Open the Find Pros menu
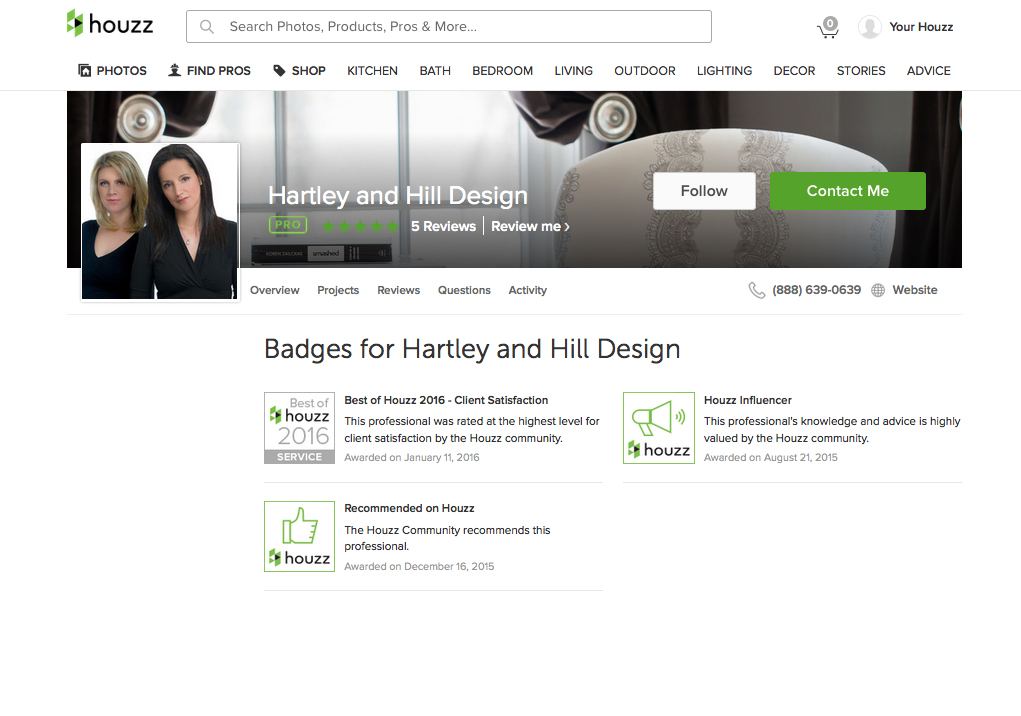This screenshot has height=716, width=1021. (x=209, y=71)
